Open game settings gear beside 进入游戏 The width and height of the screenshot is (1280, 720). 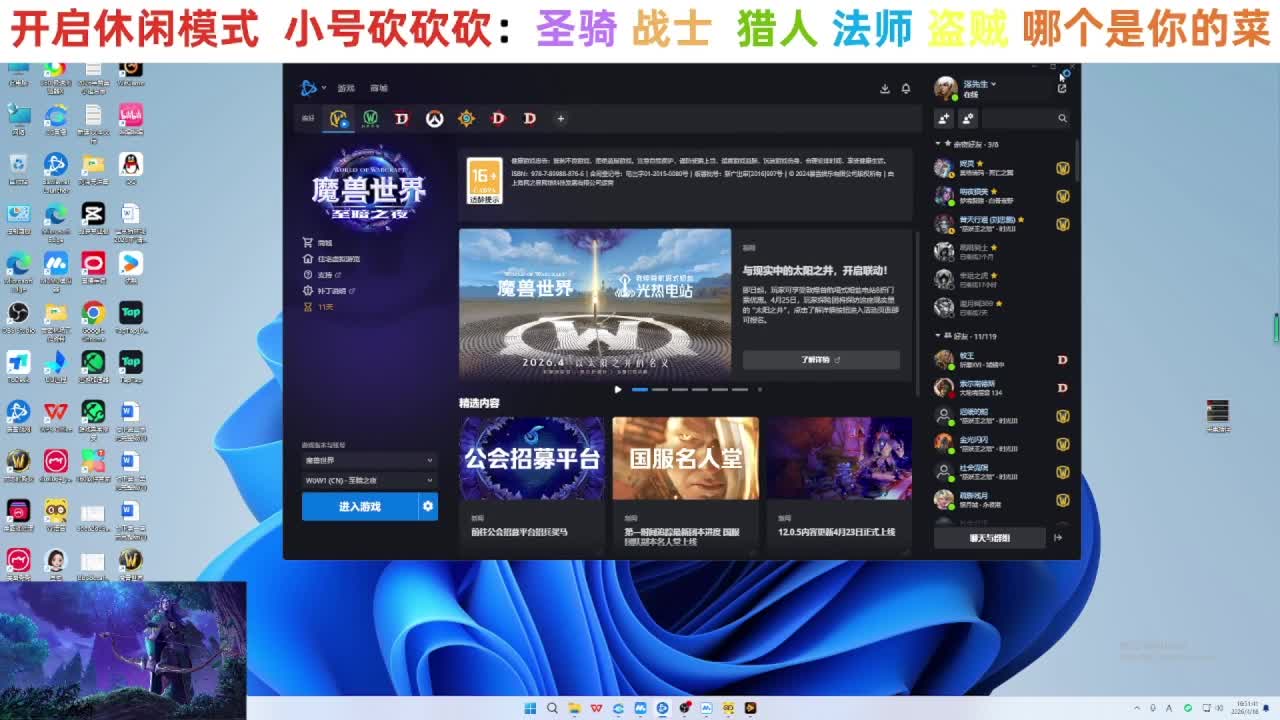tap(428, 507)
